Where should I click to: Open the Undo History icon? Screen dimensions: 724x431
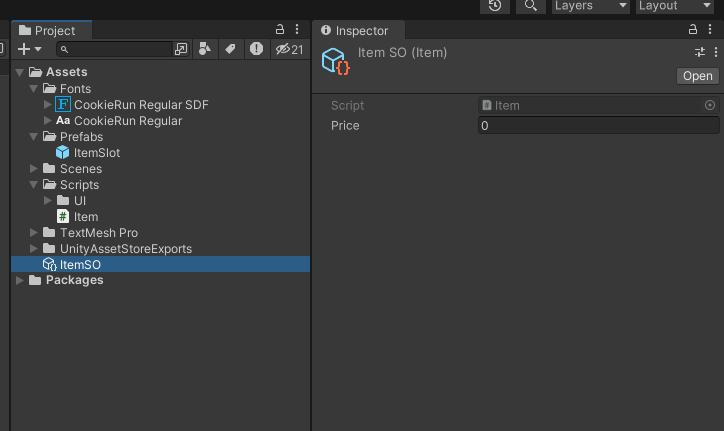[495, 6]
